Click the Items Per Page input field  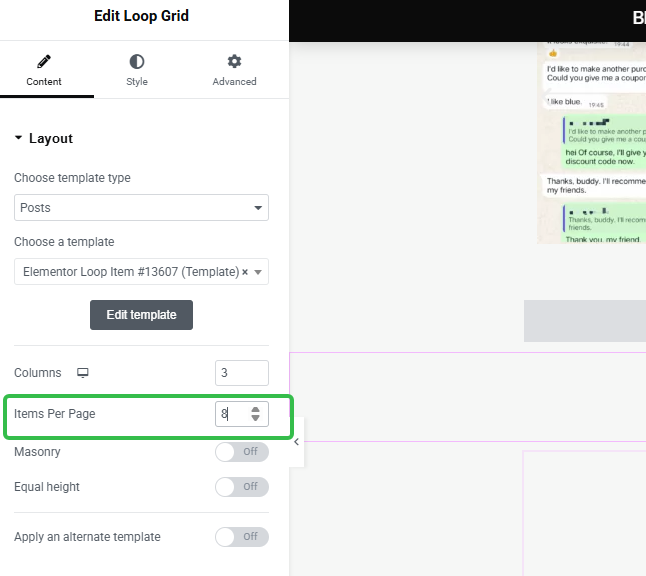tap(232, 413)
